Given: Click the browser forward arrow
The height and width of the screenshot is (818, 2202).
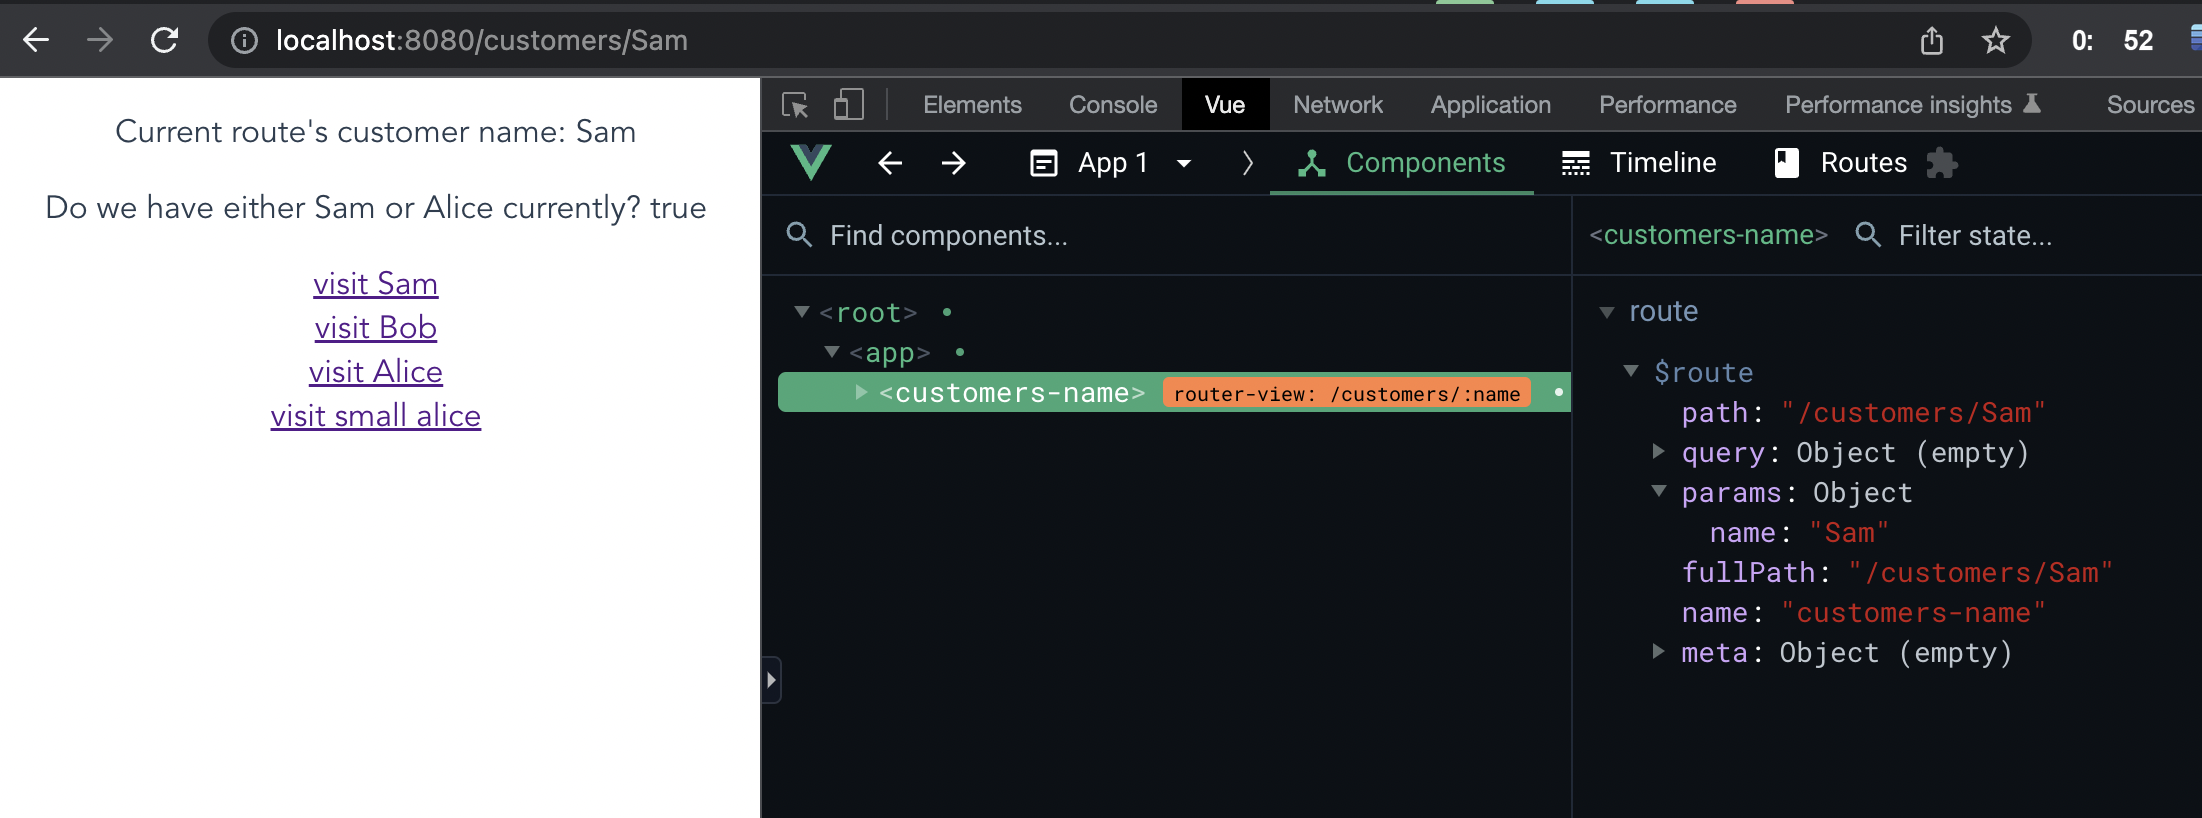Looking at the screenshot, I should (100, 40).
